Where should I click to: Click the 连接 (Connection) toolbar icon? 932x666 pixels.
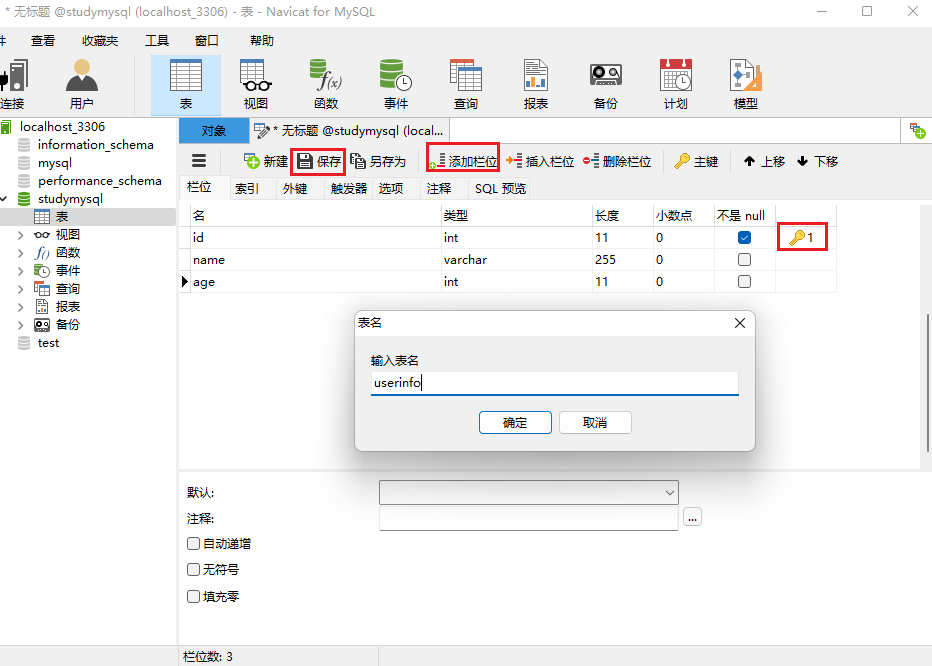[13, 84]
